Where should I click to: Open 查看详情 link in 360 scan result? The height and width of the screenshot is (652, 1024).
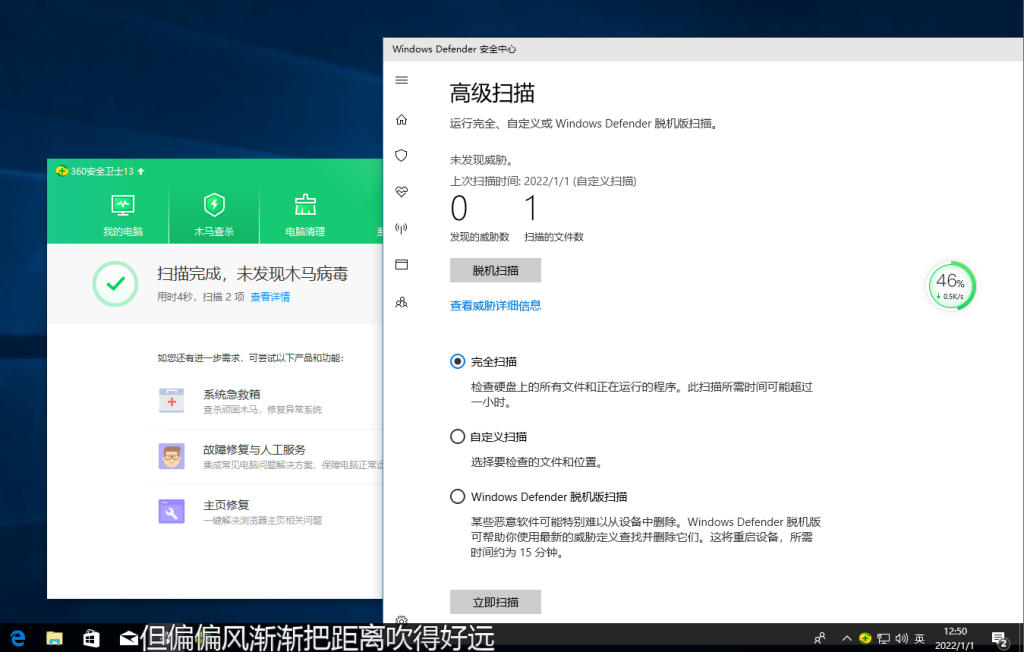(x=270, y=297)
